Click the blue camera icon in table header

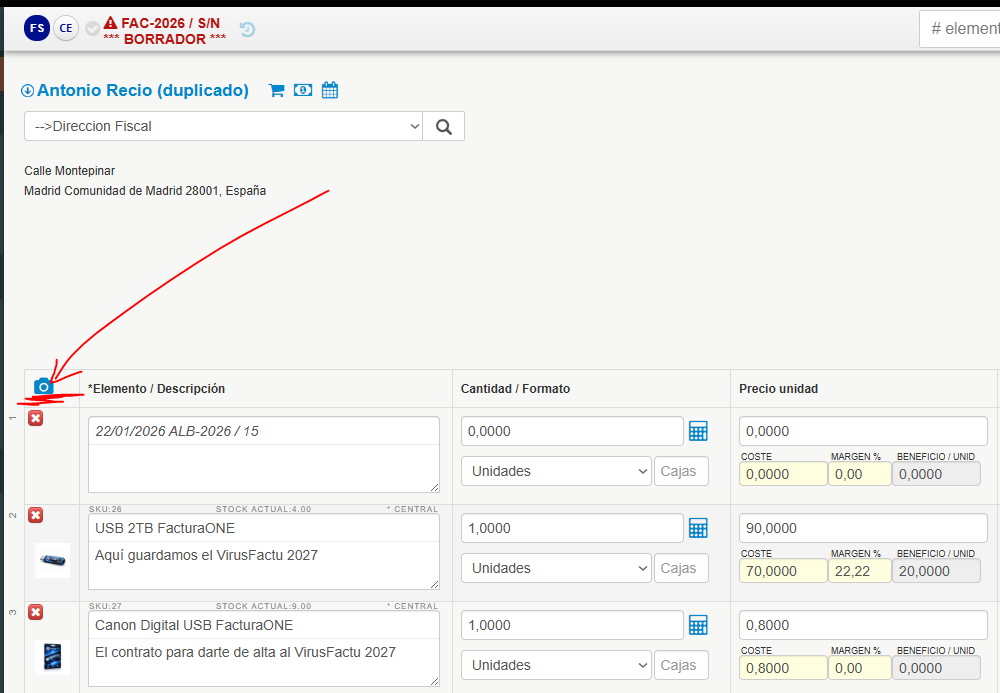pyautogui.click(x=43, y=386)
